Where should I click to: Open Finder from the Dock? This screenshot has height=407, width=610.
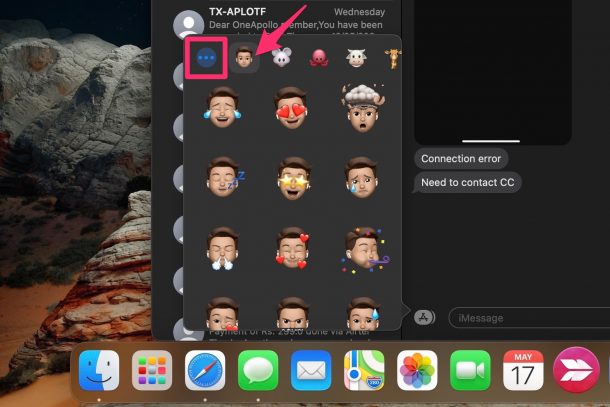[99, 370]
